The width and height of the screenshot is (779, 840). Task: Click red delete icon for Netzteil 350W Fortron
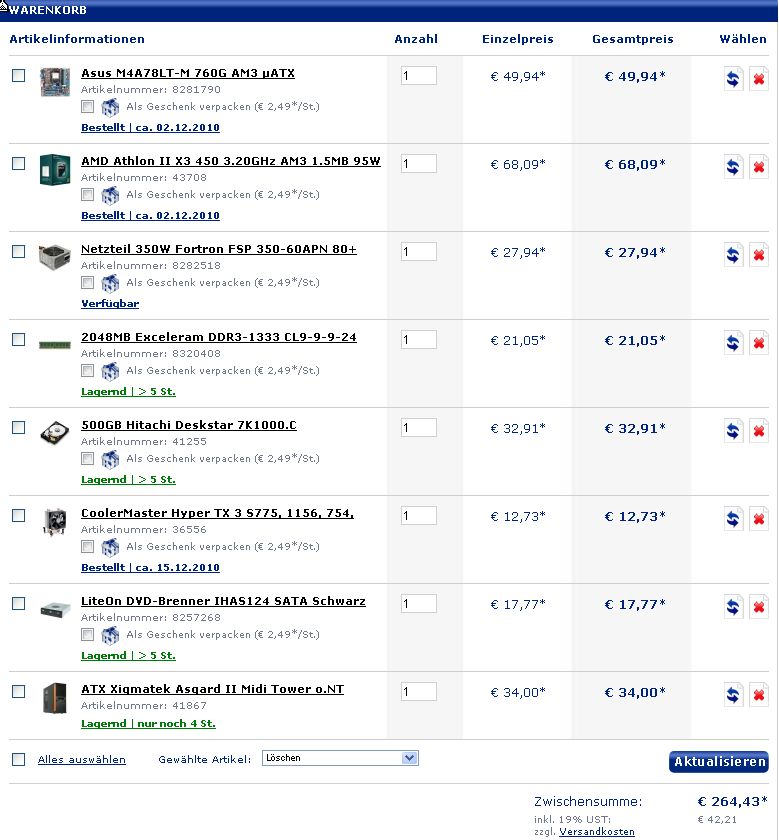(x=759, y=255)
